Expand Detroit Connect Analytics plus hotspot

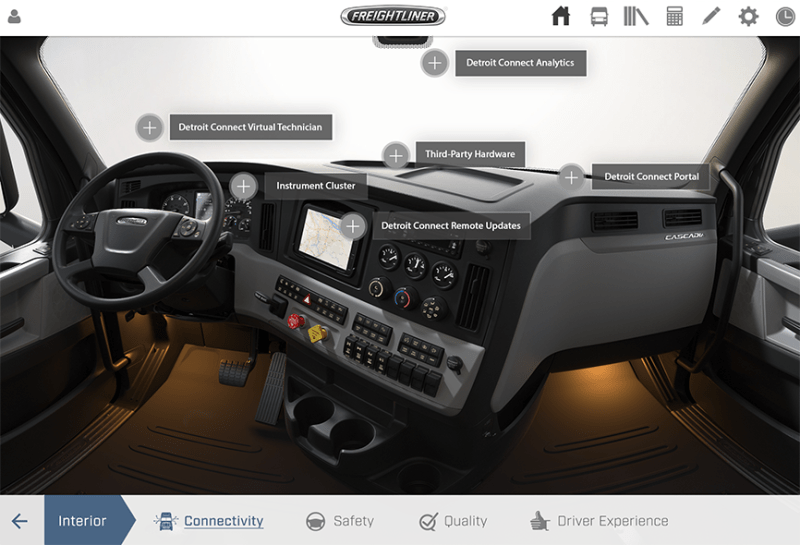(x=435, y=63)
